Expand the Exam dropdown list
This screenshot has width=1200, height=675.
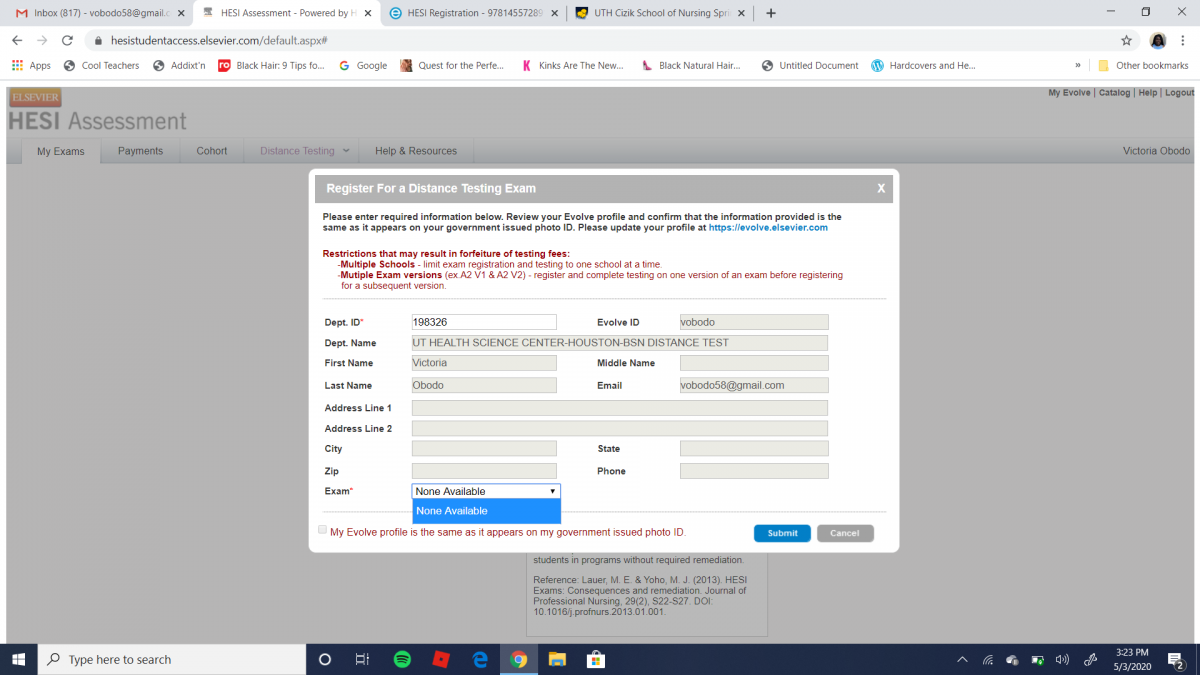pos(486,491)
